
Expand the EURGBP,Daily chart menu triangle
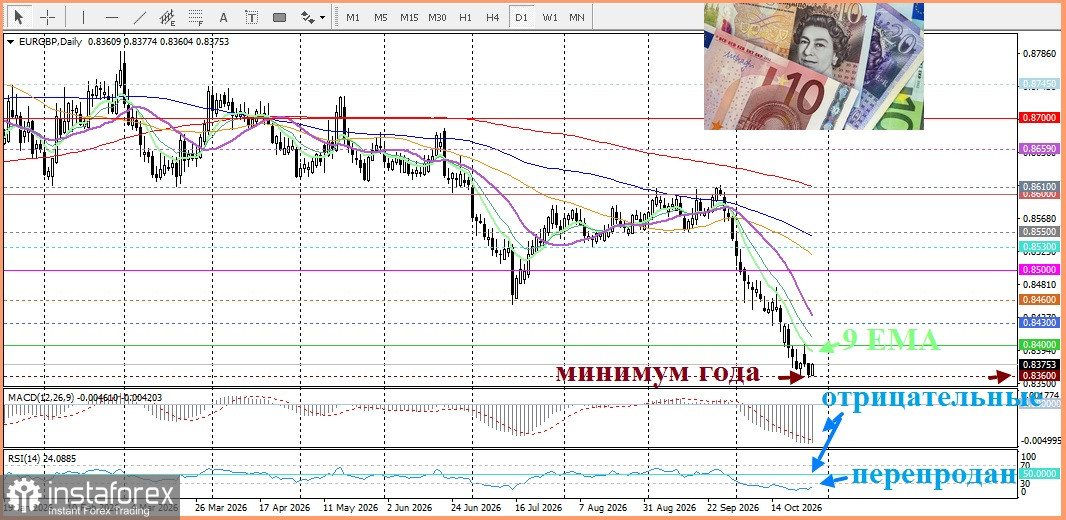click(10, 41)
